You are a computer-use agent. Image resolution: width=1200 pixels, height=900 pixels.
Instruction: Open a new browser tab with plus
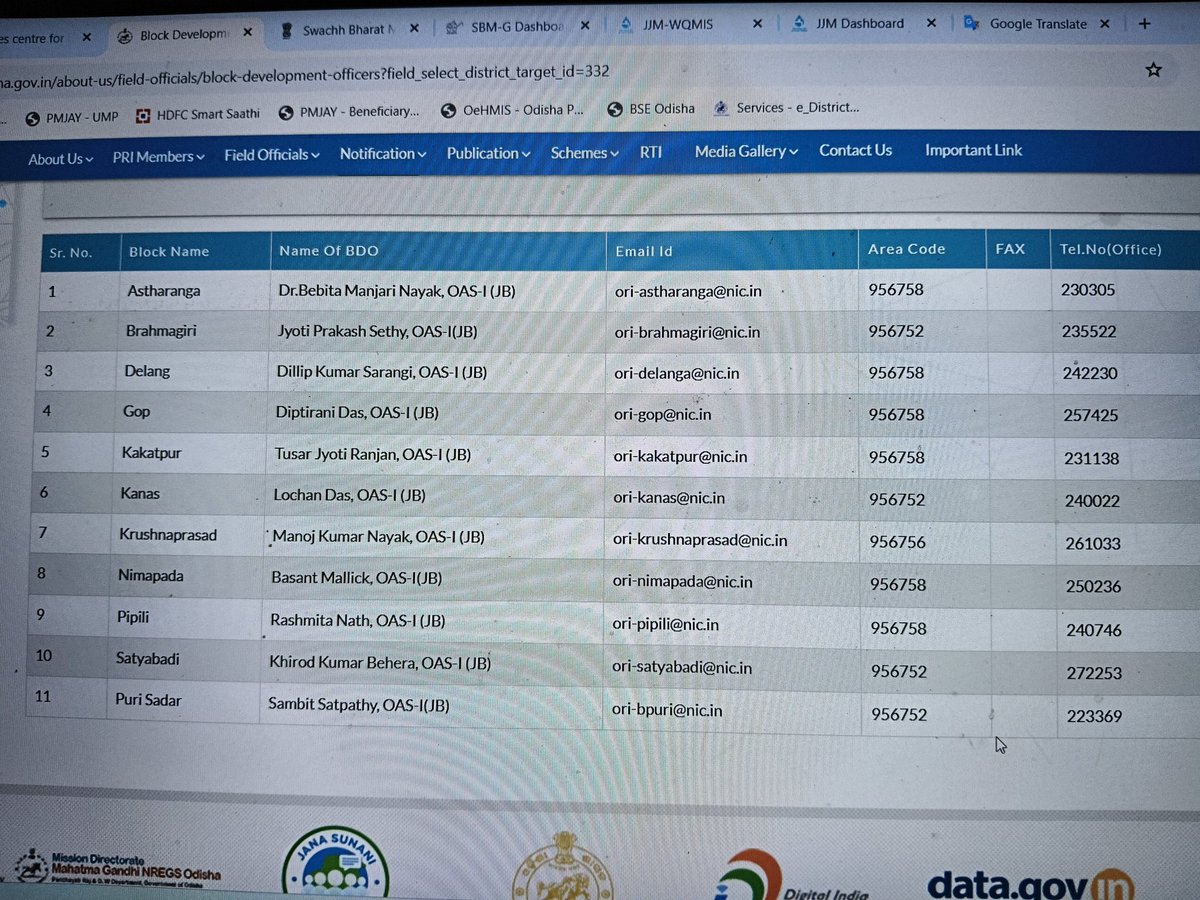1146,23
